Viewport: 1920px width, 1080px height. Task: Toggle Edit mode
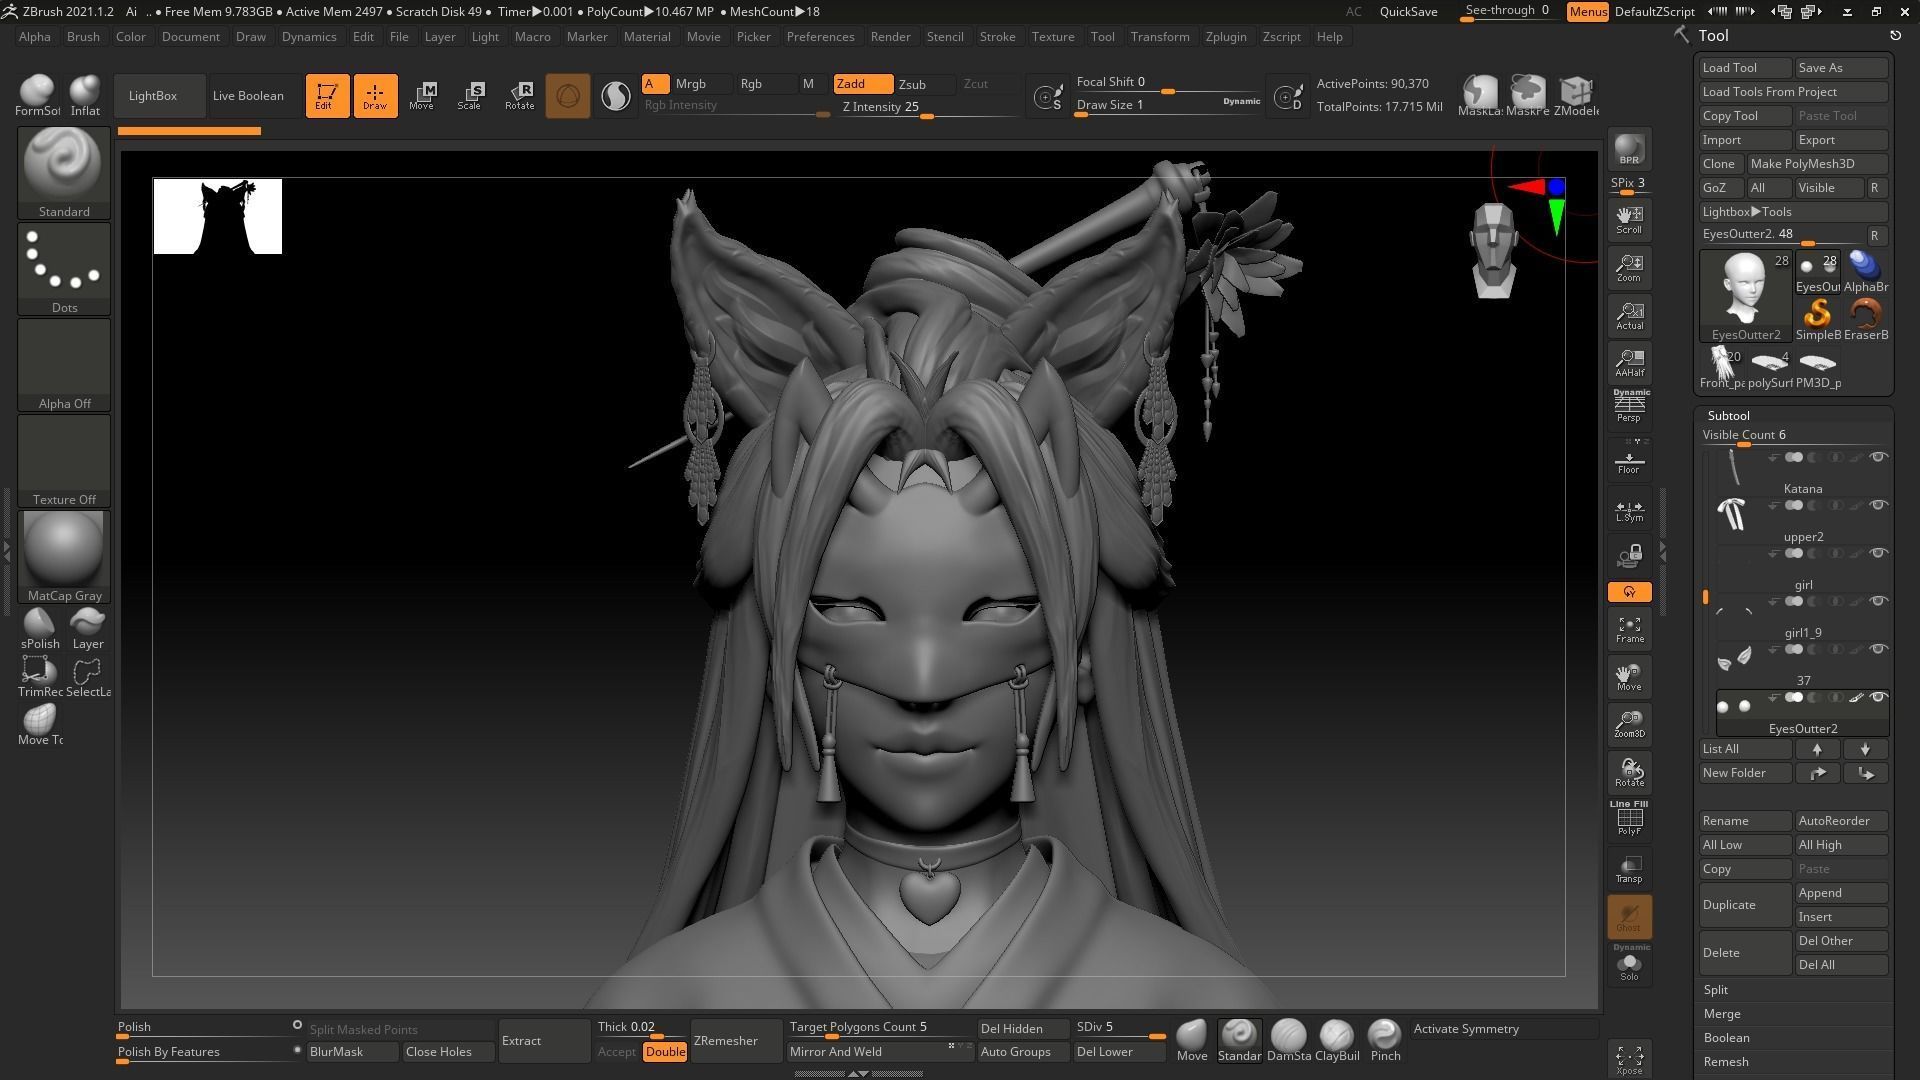coord(327,95)
